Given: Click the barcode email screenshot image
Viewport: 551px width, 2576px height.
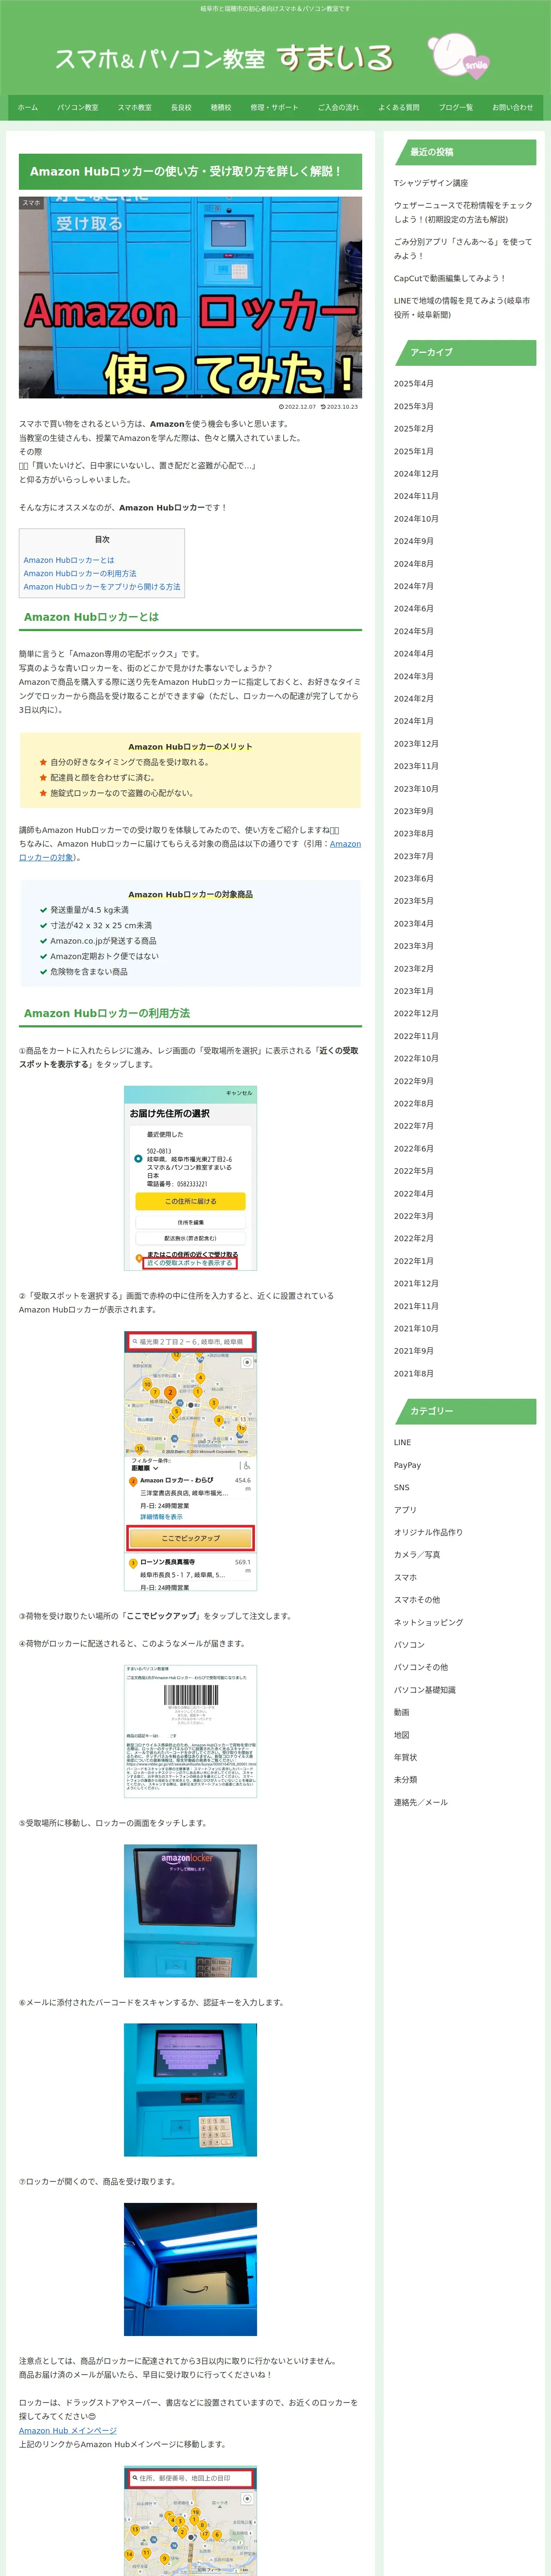Looking at the screenshot, I should 190,1731.
